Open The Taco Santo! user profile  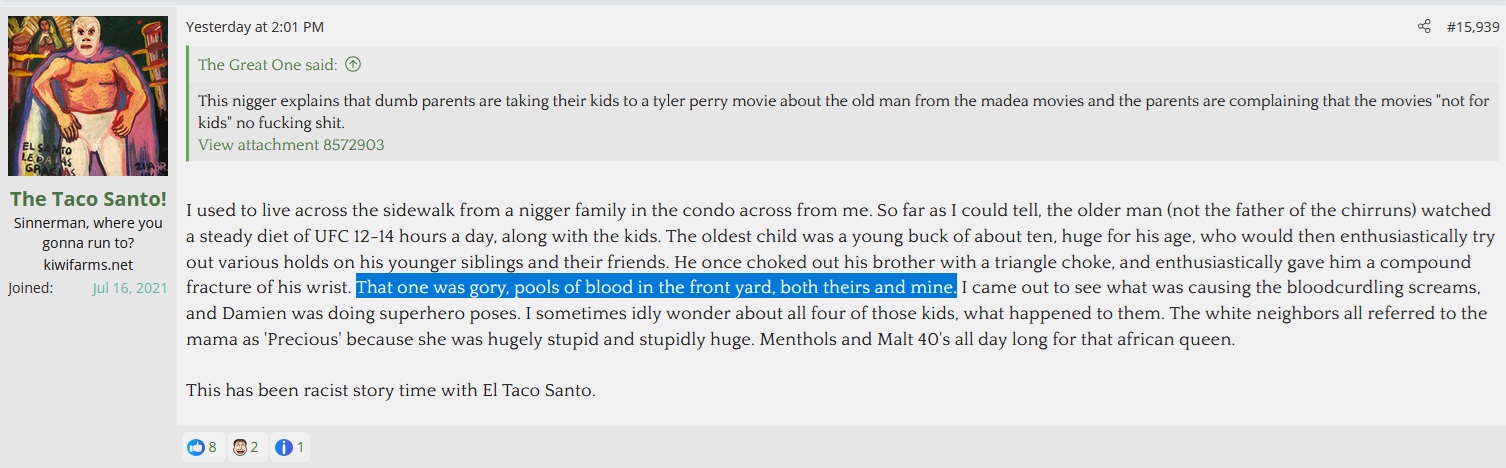[x=88, y=199]
